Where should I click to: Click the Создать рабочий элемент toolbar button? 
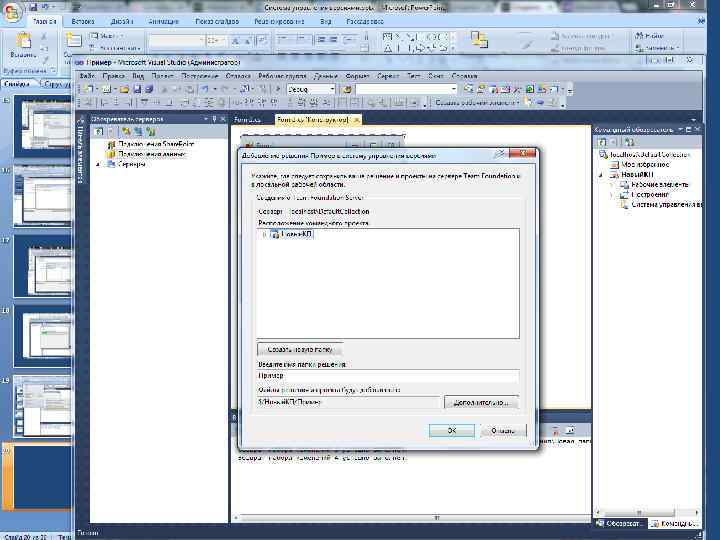pos(477,102)
